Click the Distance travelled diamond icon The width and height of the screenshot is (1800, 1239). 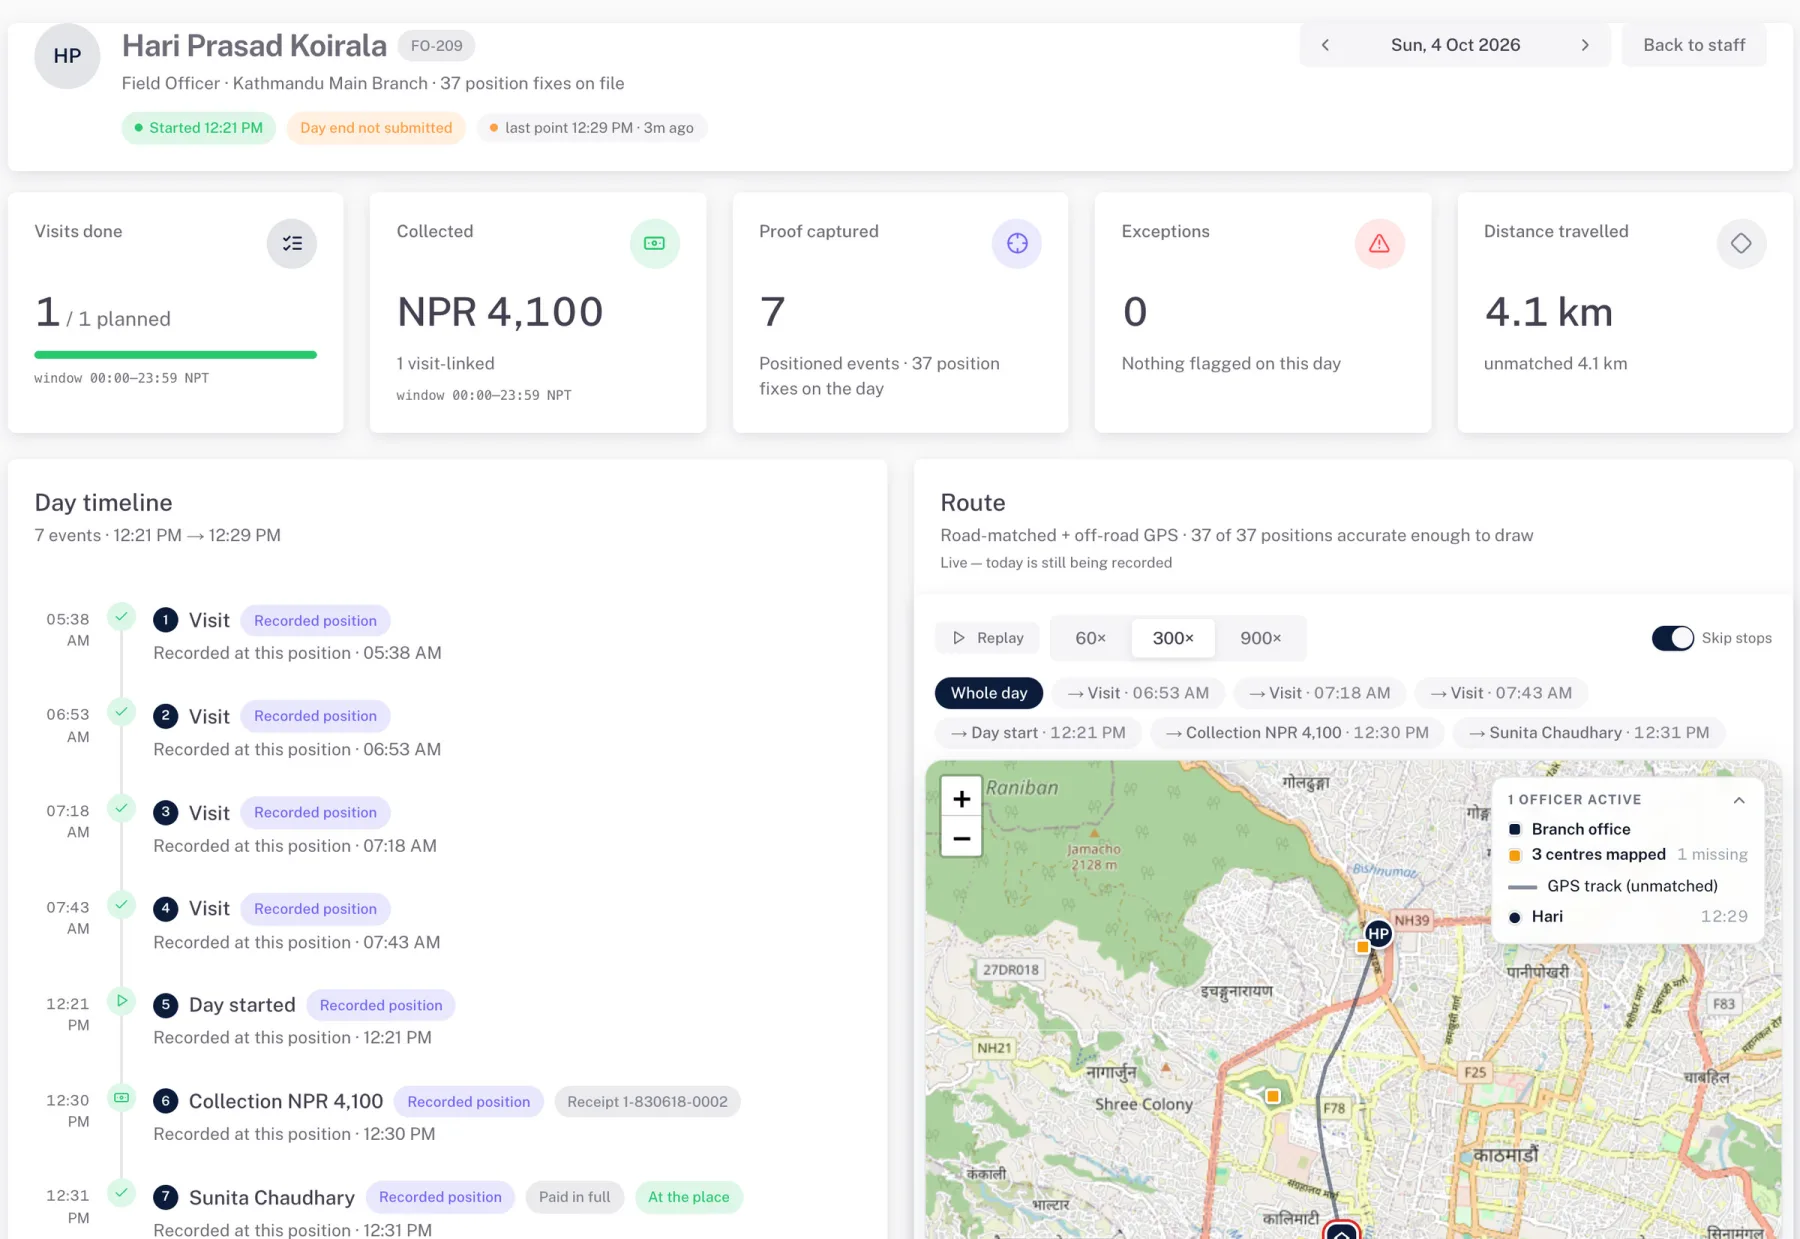click(x=1741, y=243)
